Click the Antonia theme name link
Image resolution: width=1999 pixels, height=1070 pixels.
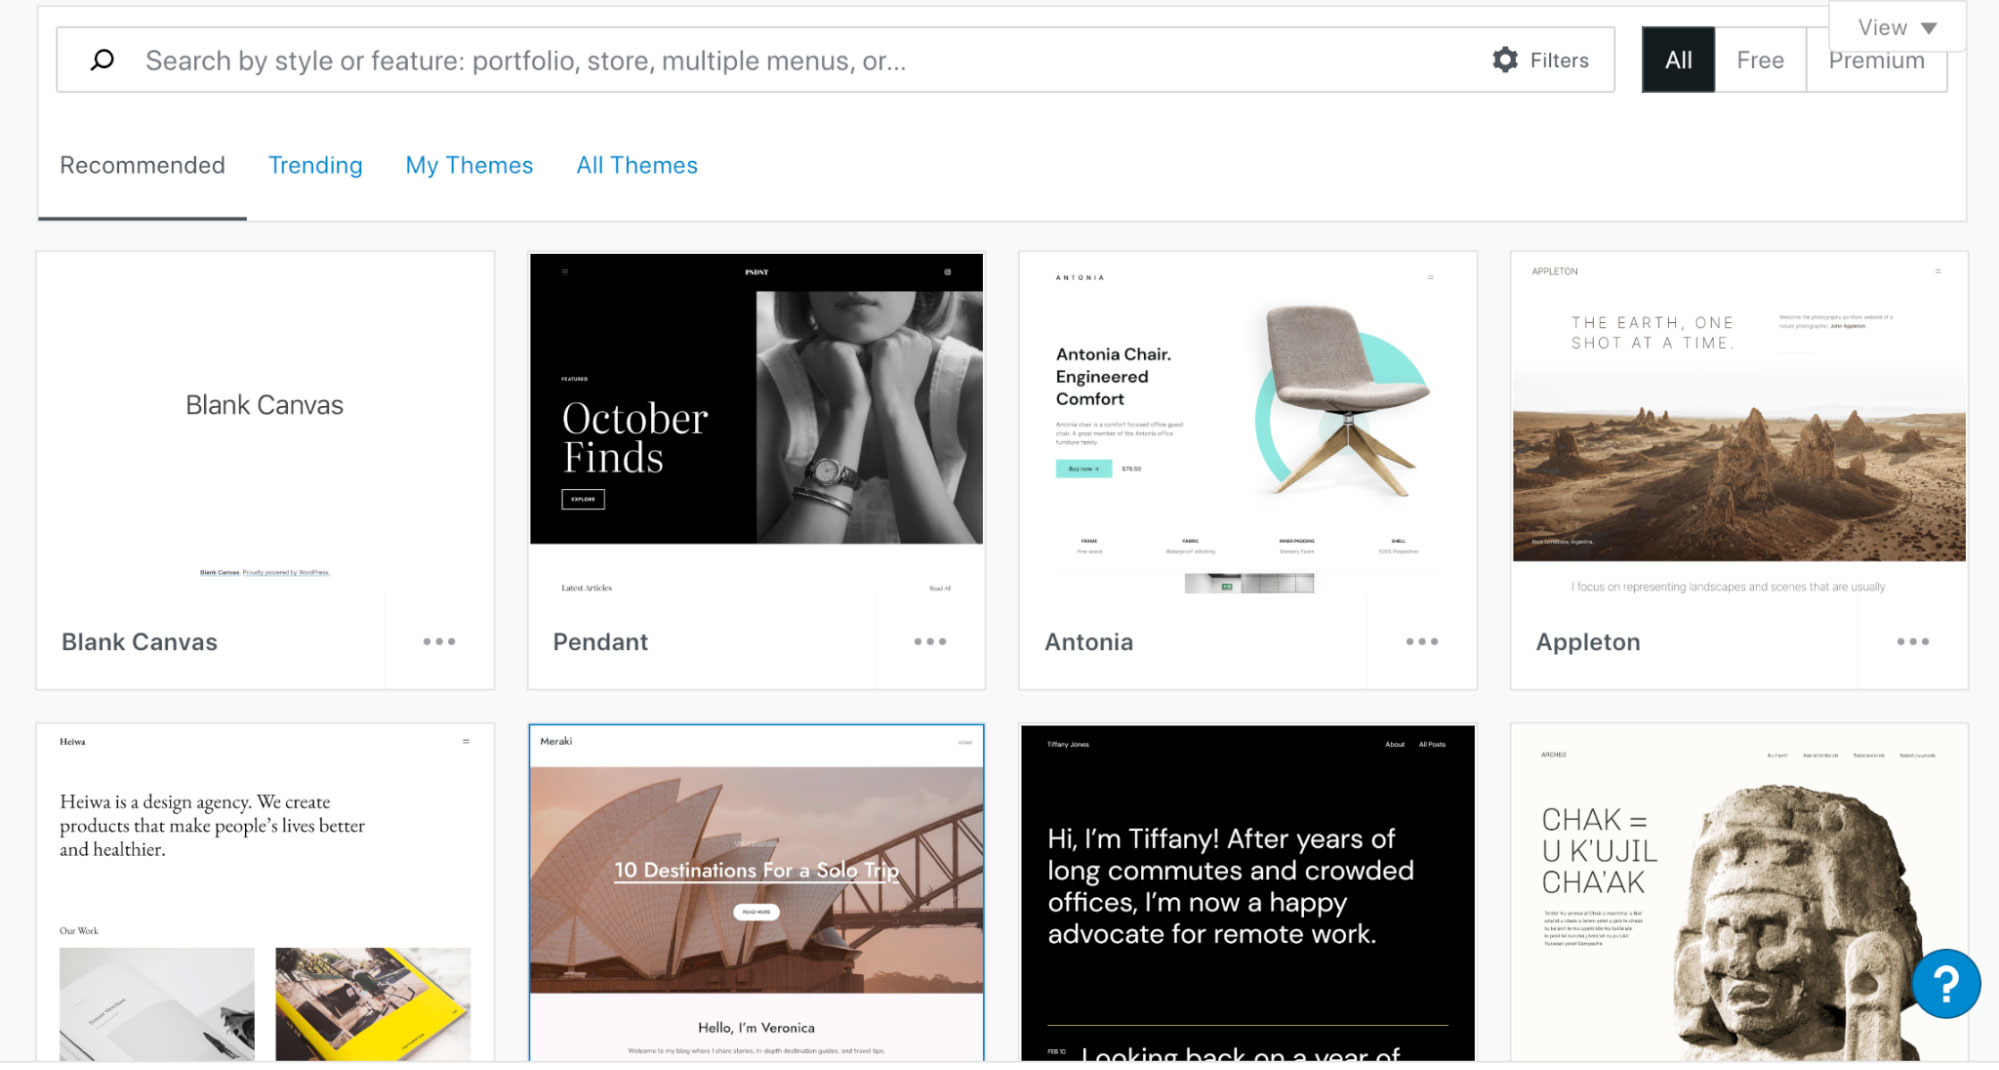click(x=1088, y=642)
